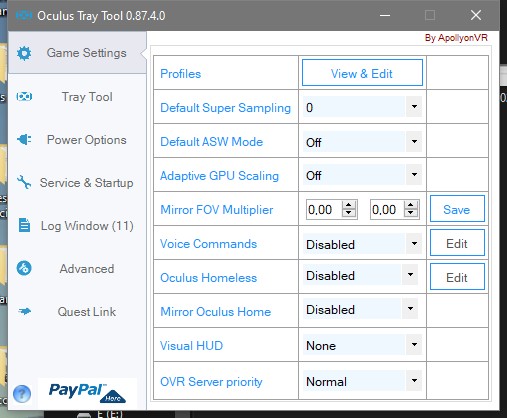Click the Profiles label
This screenshot has width=507, height=418.
tap(181, 74)
